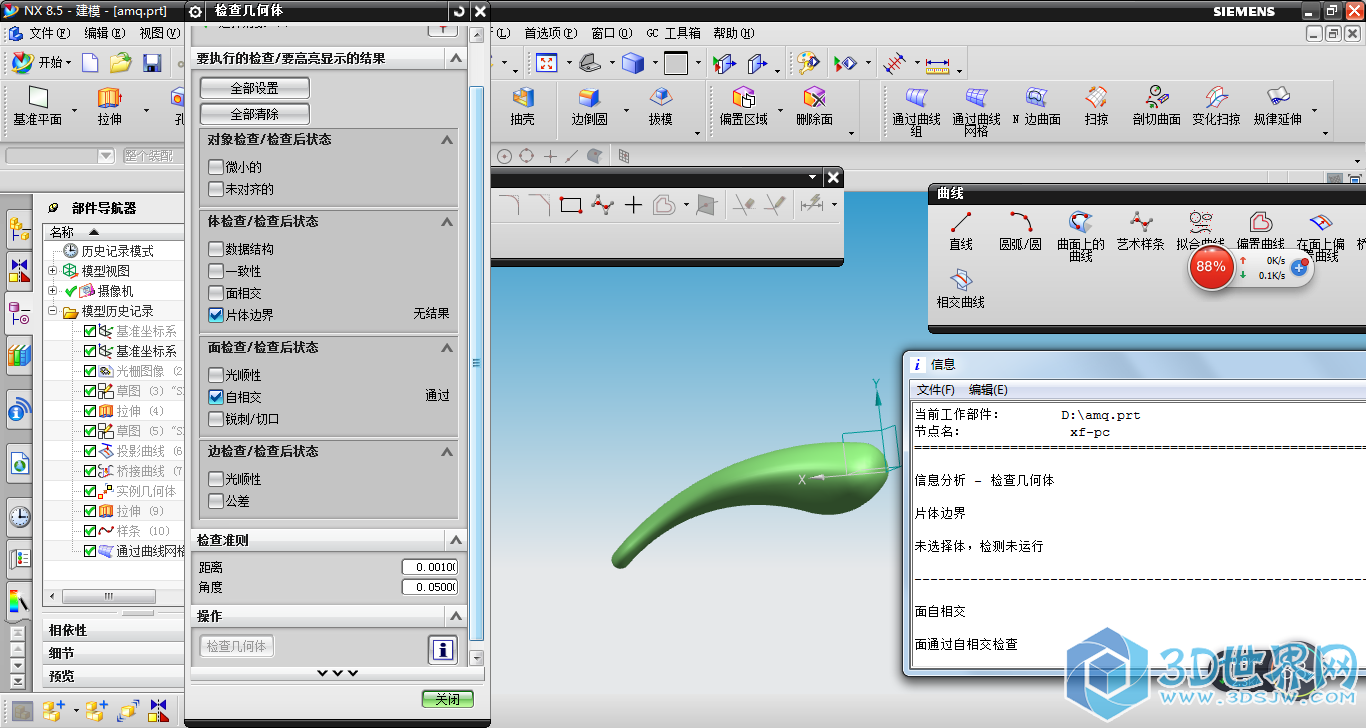
Task: Select the 艺术样条 studio spline tool
Action: point(1140,230)
